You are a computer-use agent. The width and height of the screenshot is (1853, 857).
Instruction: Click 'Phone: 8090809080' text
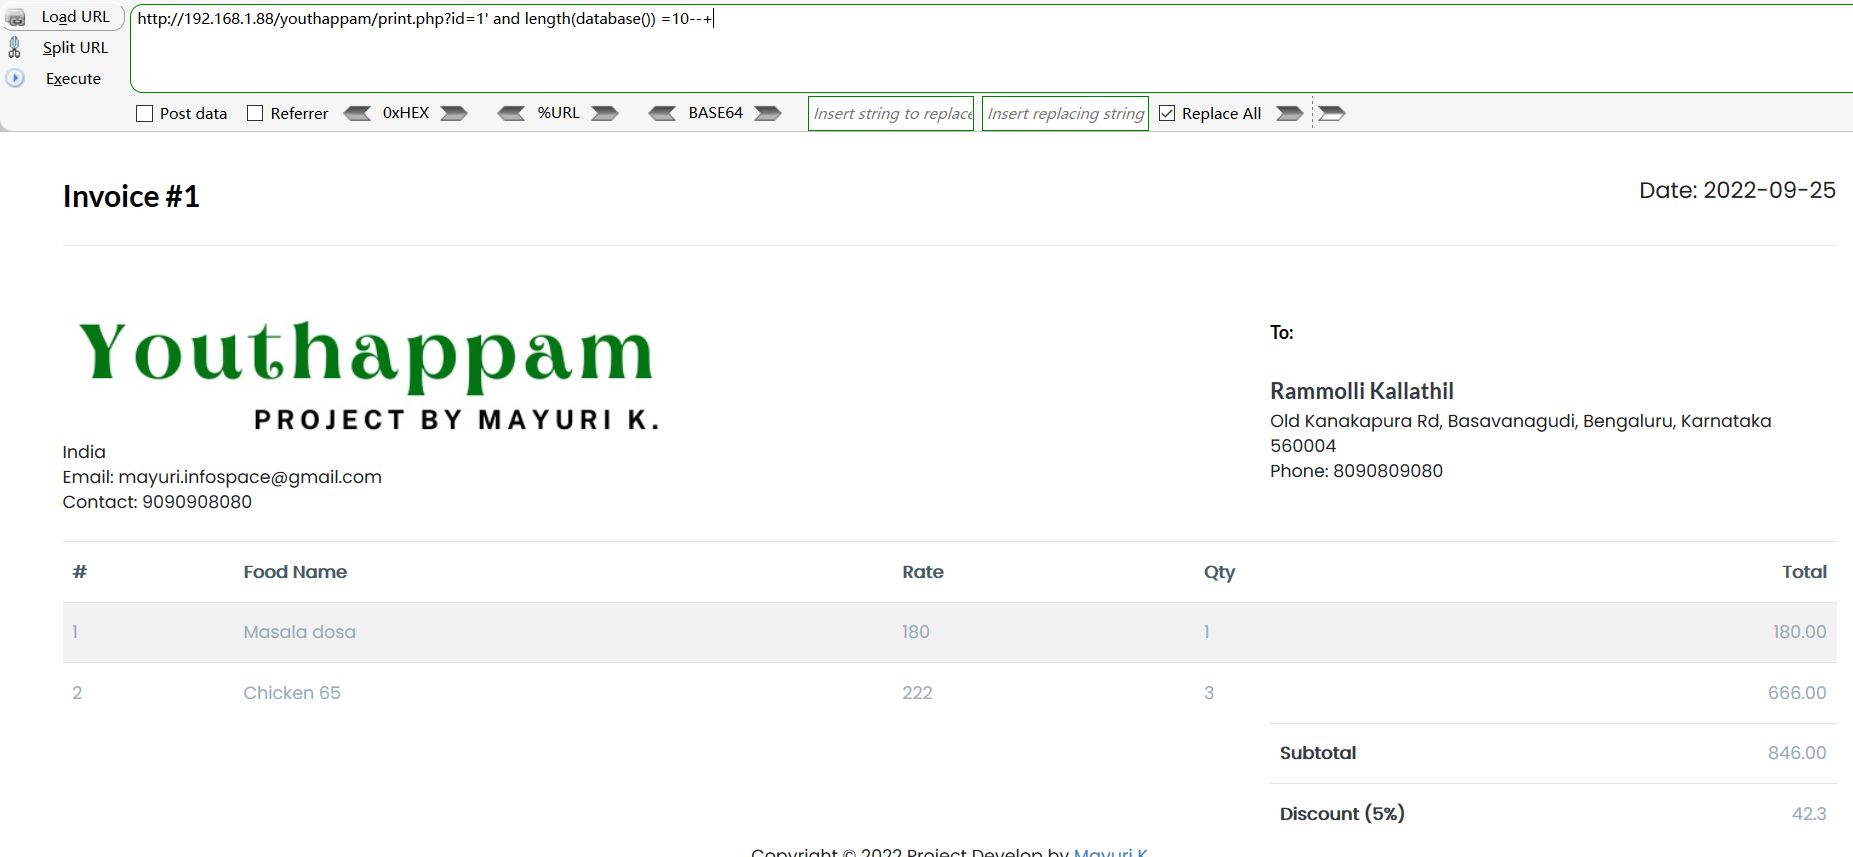tap(1356, 471)
